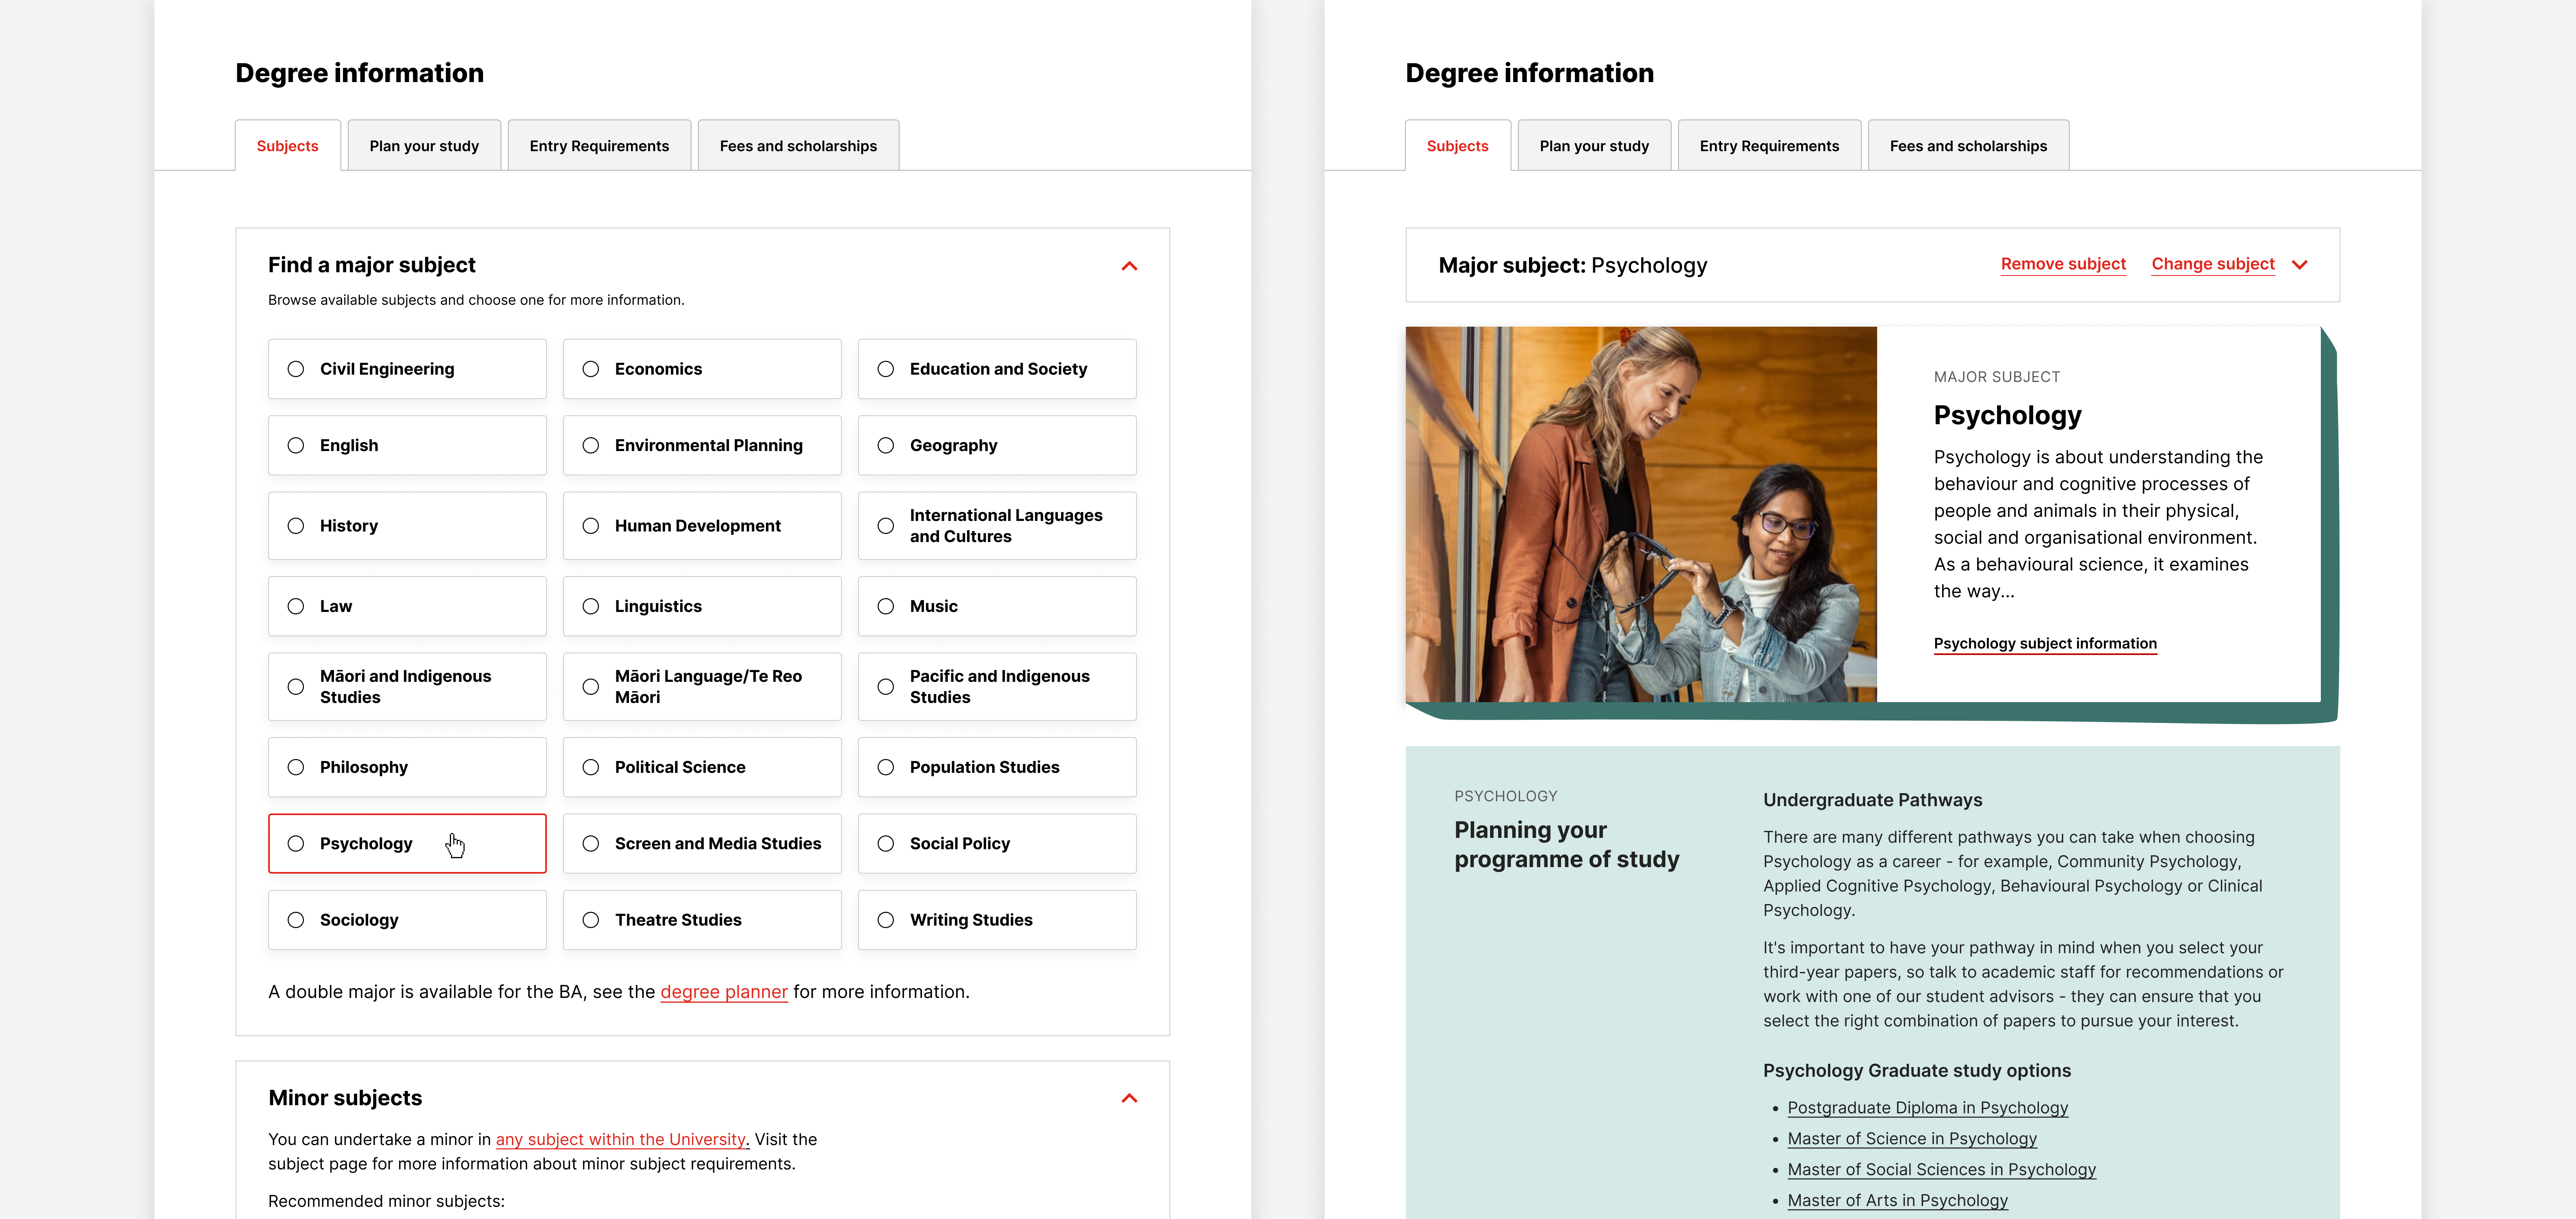
Task: Open Fees and scholarships tab, left panel
Action: (798, 146)
